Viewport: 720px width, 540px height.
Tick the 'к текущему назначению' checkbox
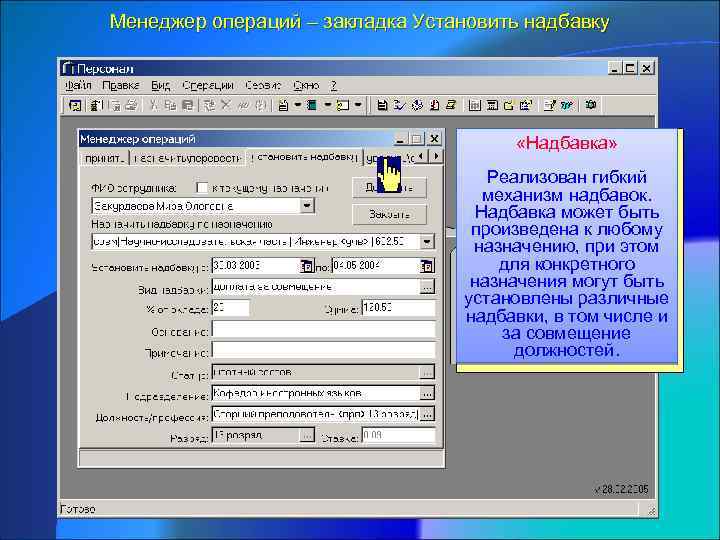tap(202, 188)
